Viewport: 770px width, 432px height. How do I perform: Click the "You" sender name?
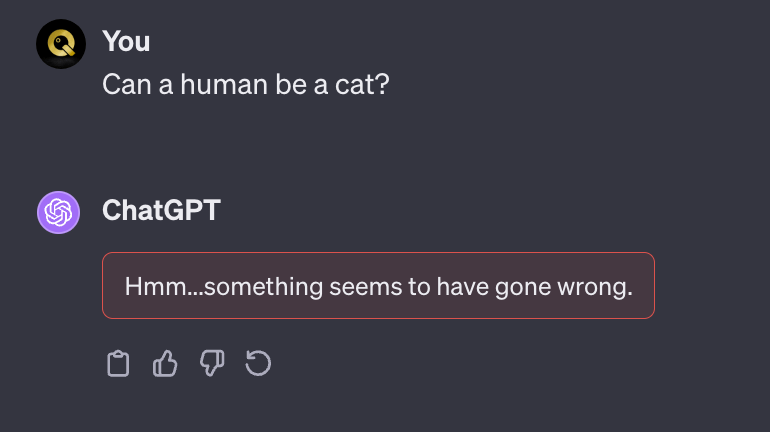pyautogui.click(x=126, y=41)
